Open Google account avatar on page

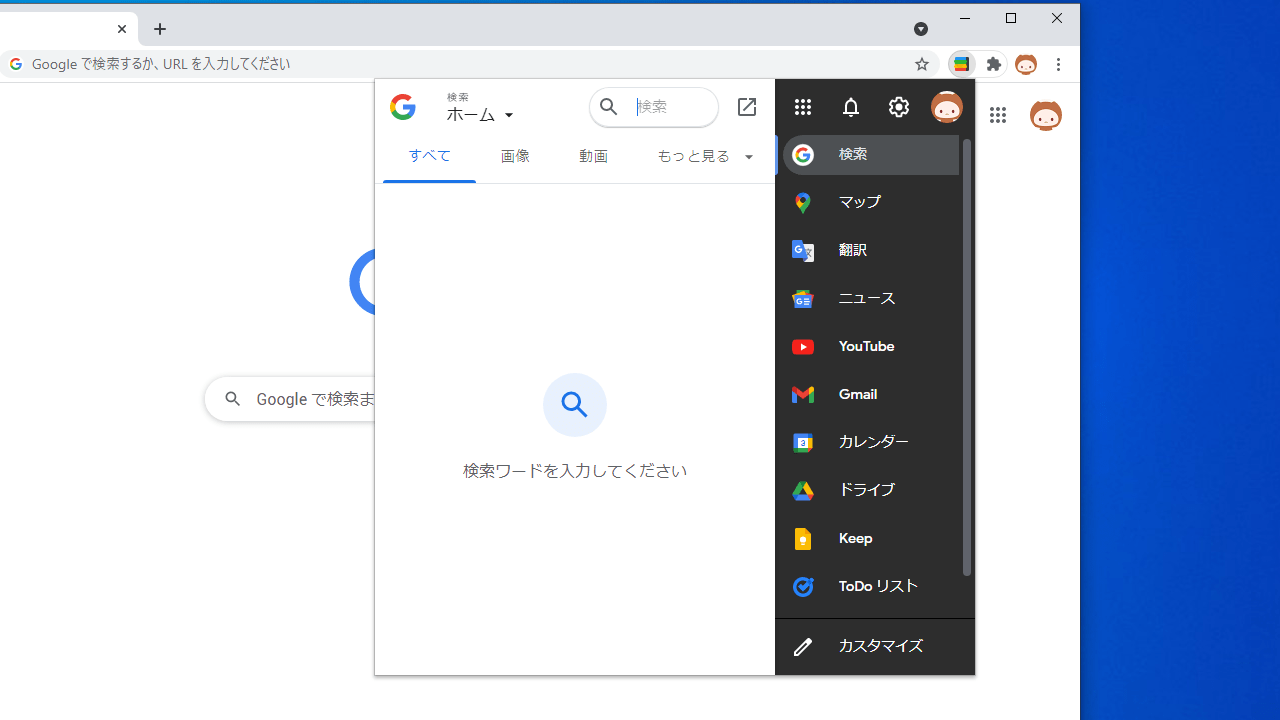pyautogui.click(x=1046, y=115)
